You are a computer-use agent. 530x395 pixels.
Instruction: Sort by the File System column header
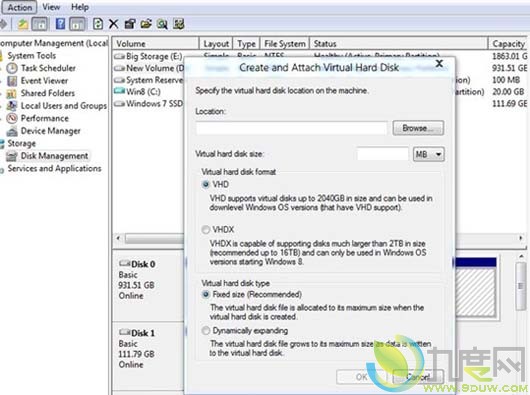285,44
